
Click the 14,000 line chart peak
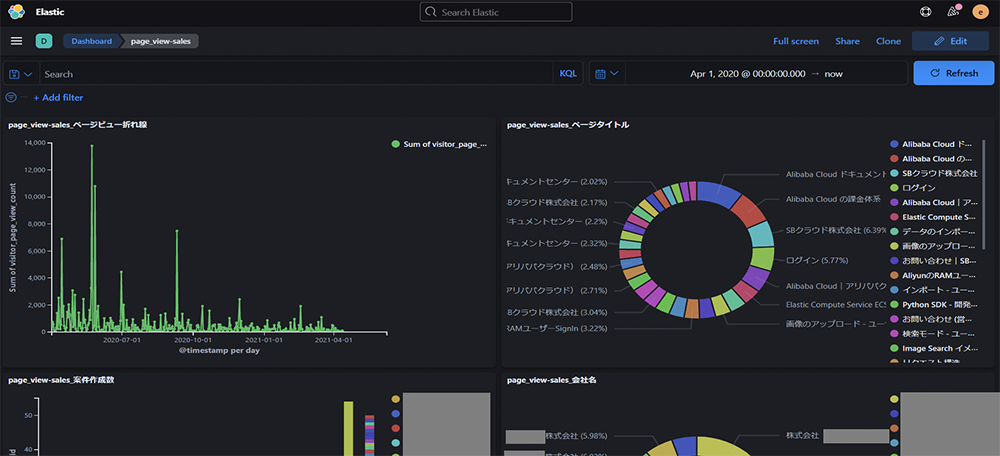tap(92, 146)
